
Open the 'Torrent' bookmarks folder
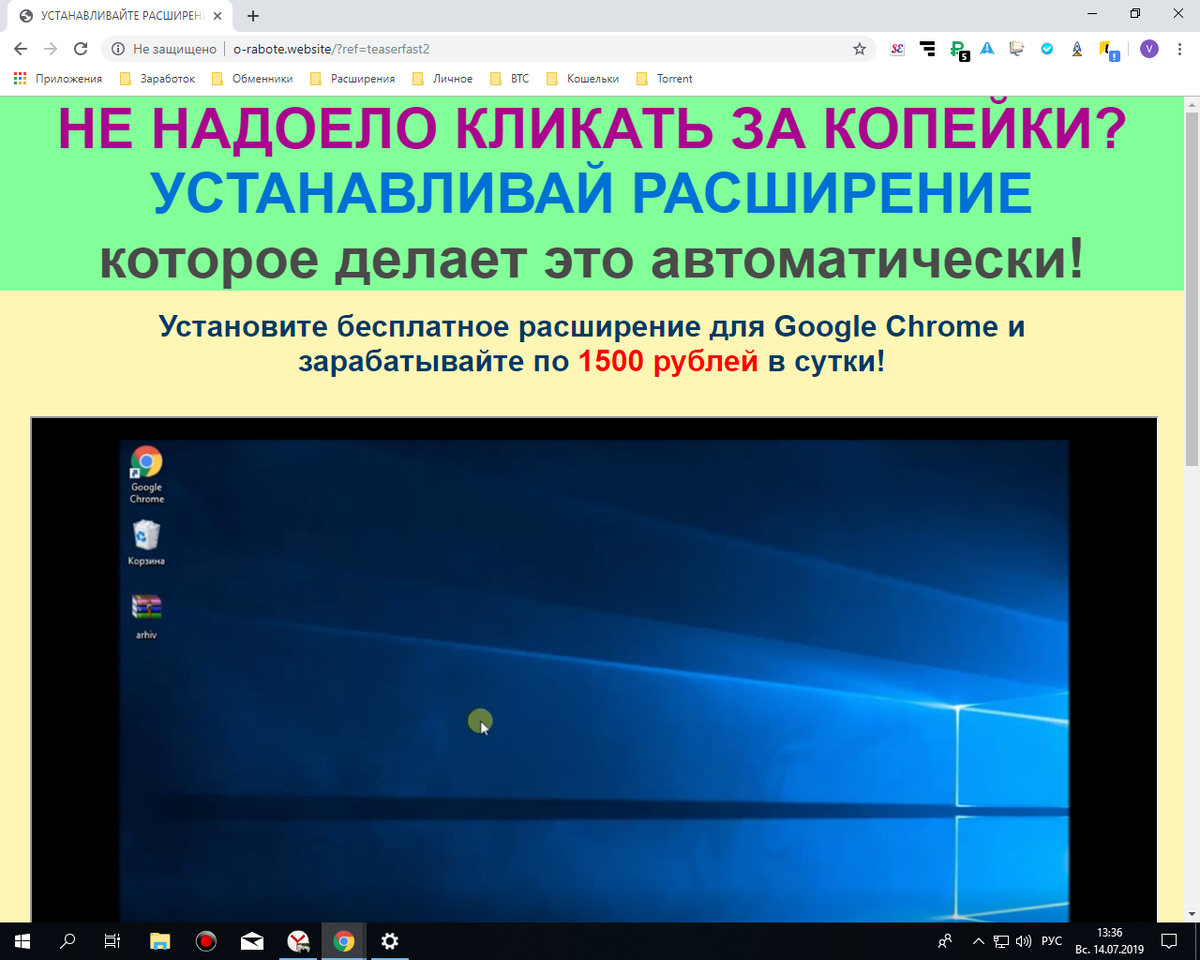pyautogui.click(x=664, y=78)
